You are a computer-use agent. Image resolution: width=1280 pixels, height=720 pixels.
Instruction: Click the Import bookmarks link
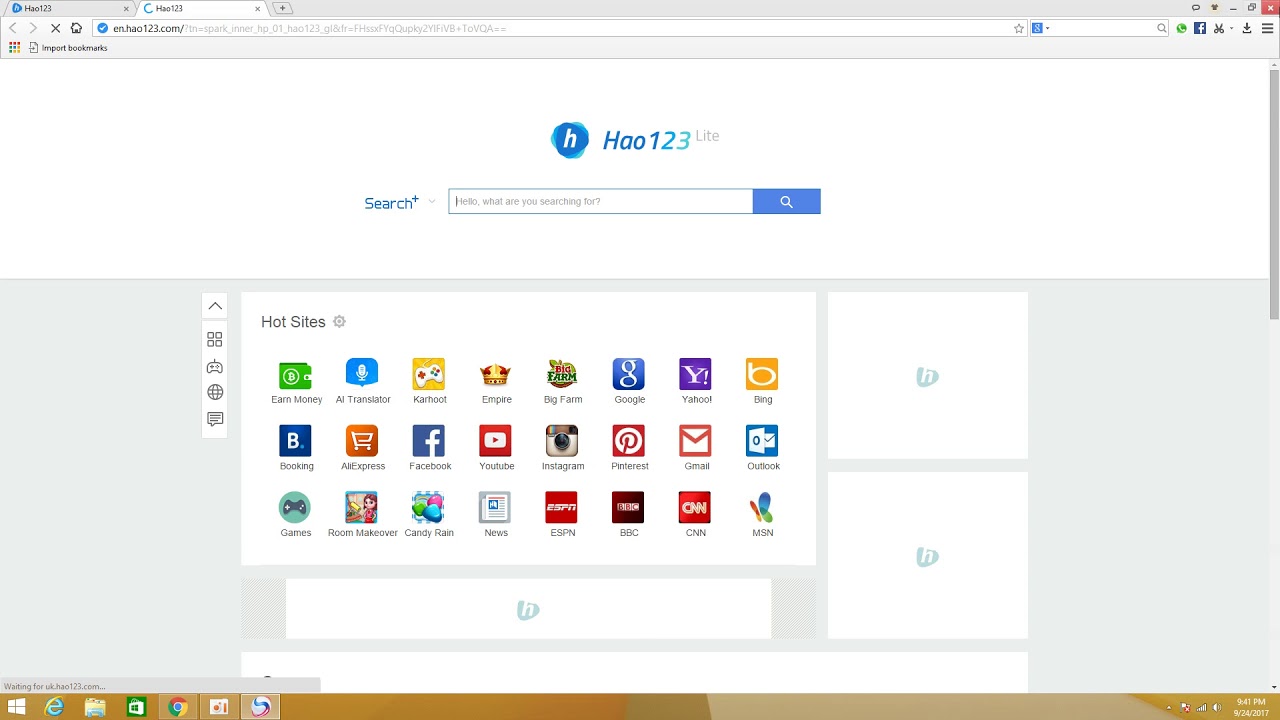pyautogui.click(x=68, y=48)
